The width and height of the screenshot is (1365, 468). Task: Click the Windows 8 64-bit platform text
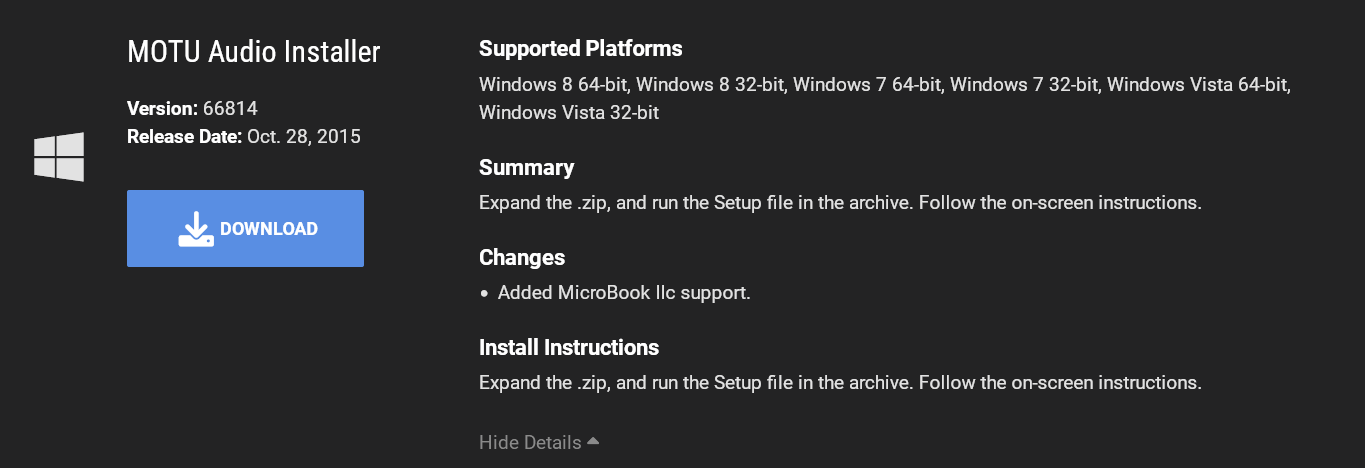tap(555, 84)
